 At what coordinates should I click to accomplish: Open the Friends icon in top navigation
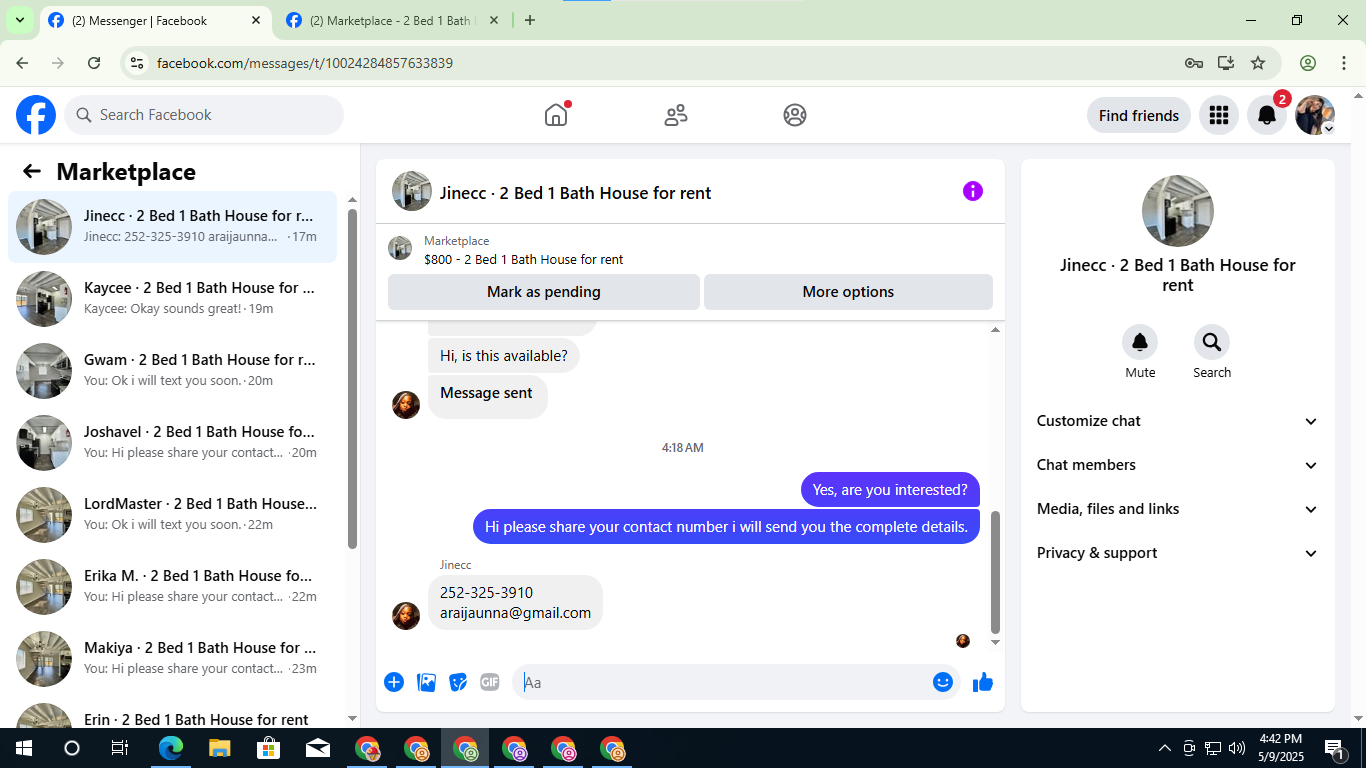click(676, 115)
